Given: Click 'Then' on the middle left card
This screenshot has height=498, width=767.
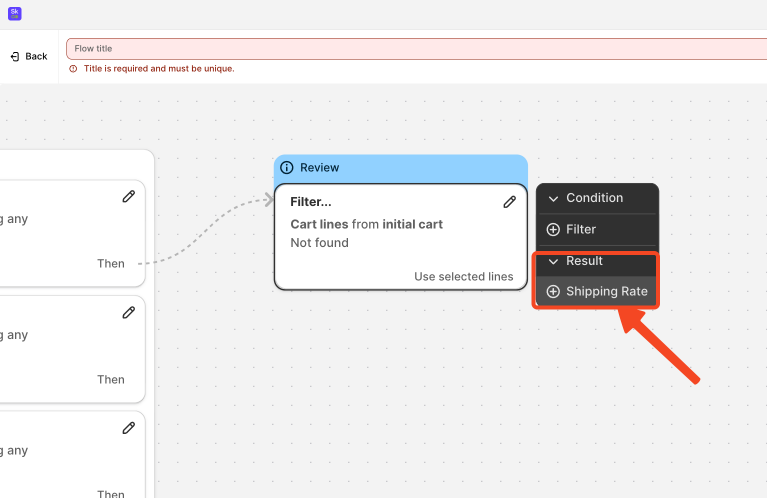Looking at the screenshot, I should tap(111, 380).
